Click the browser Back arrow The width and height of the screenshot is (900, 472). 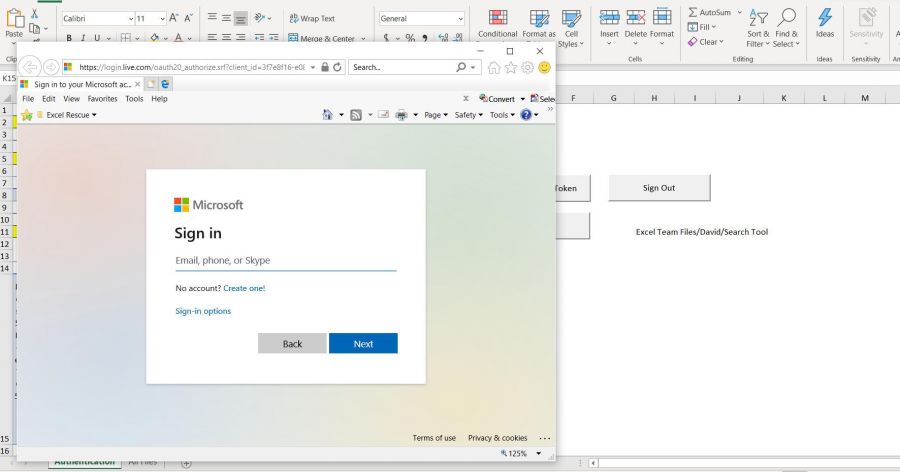tap(30, 67)
